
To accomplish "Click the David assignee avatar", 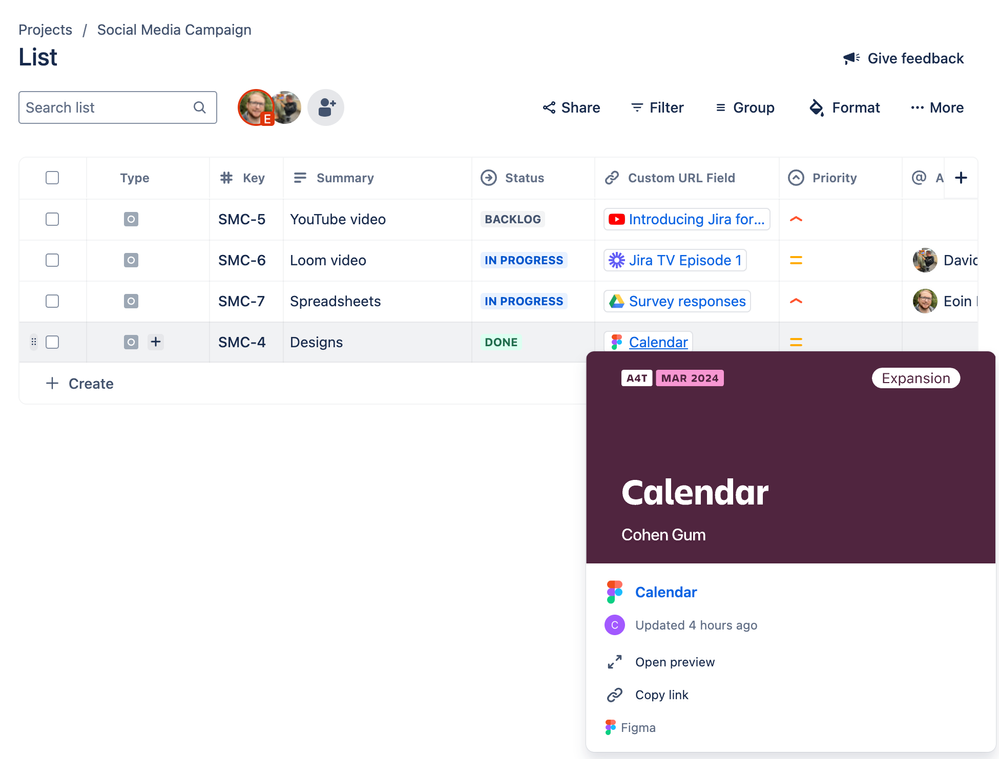I will tap(924, 260).
